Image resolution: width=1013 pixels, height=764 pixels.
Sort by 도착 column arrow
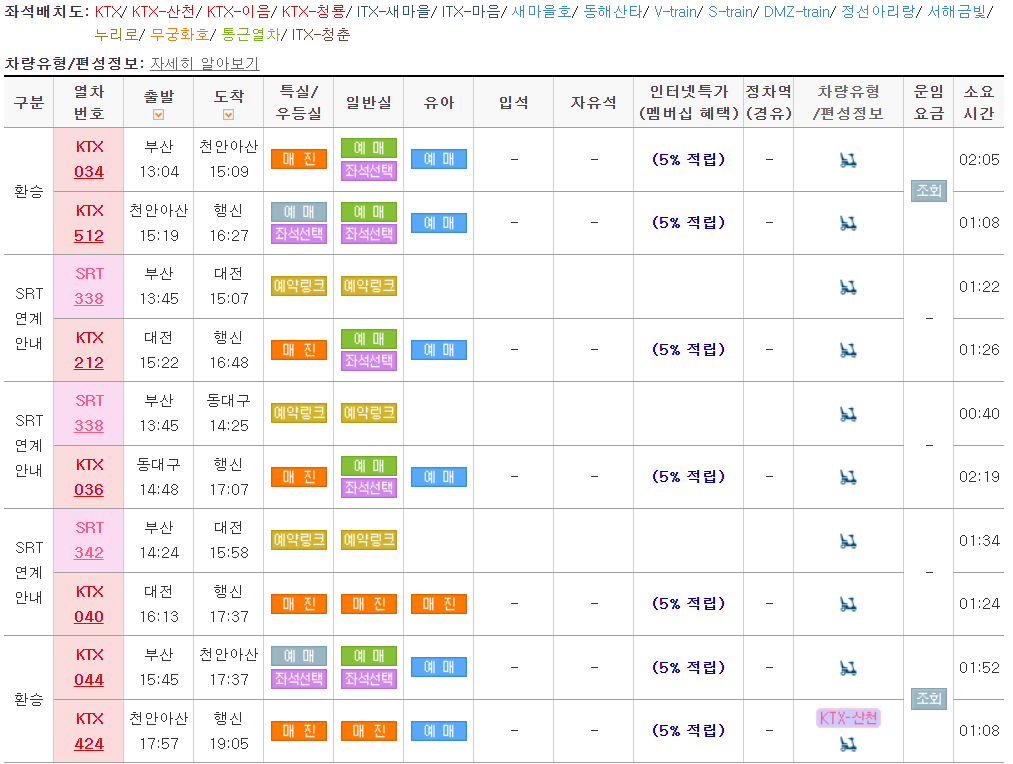tap(228, 114)
